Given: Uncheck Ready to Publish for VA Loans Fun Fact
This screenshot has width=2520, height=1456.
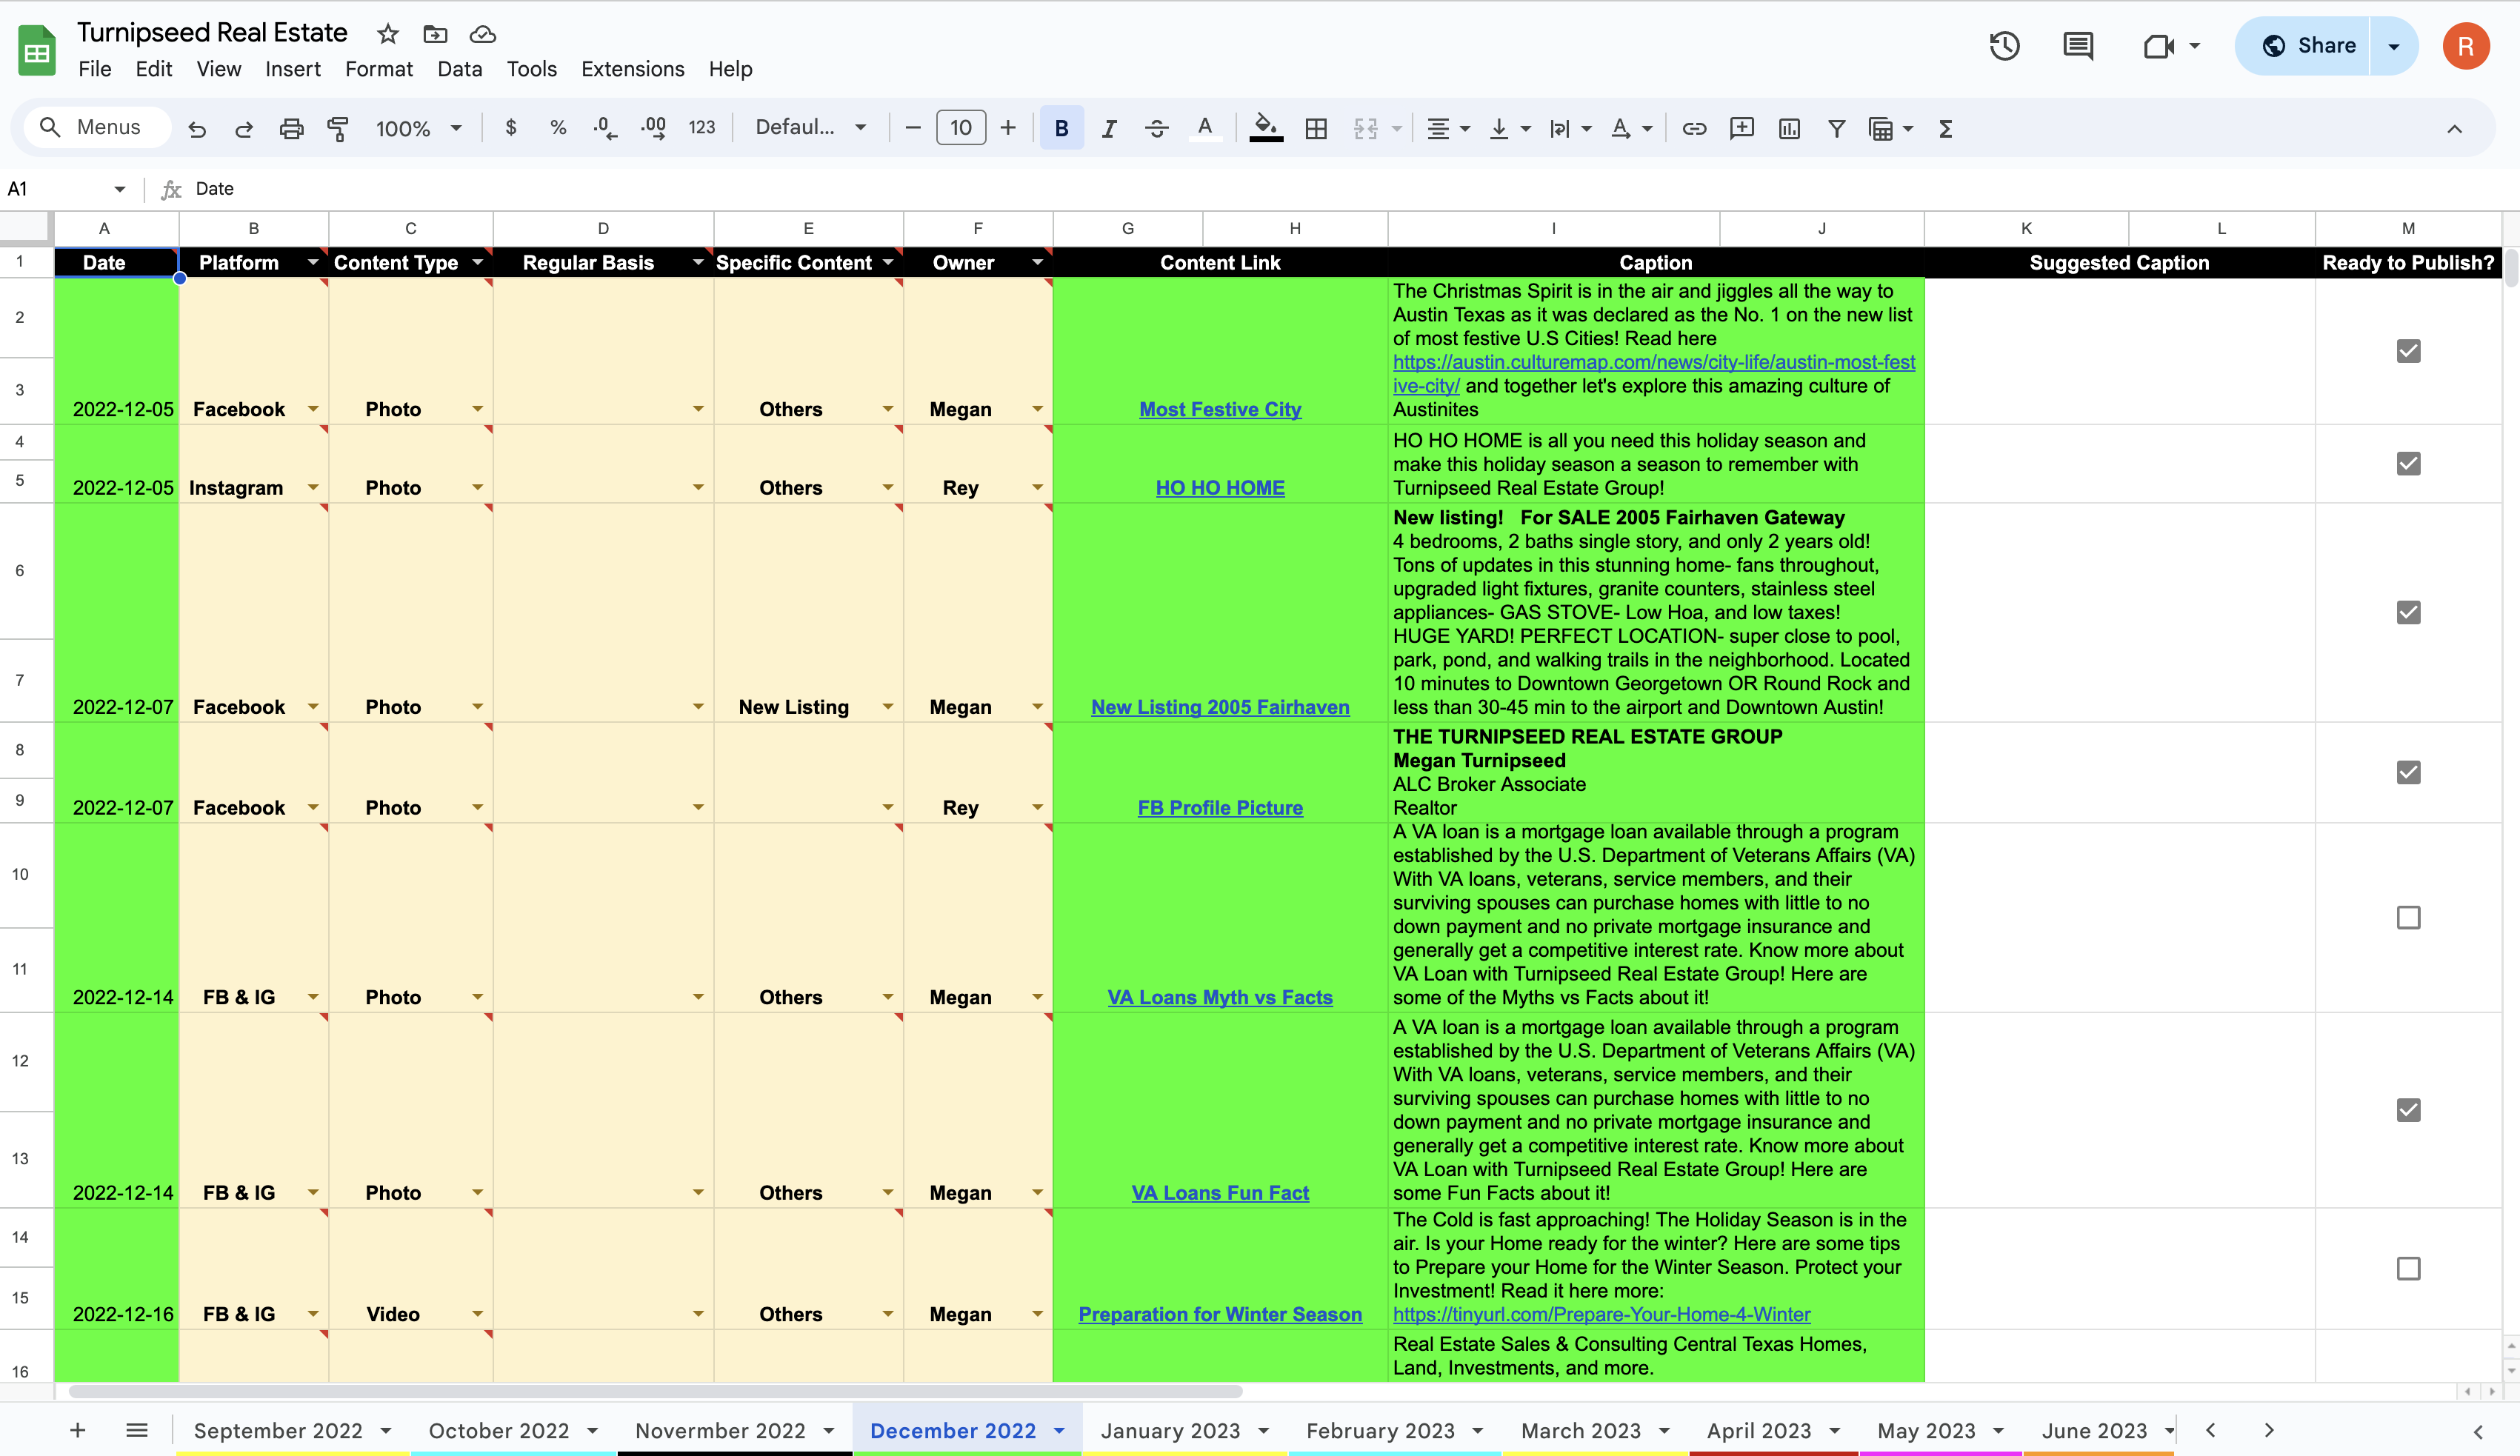Looking at the screenshot, I should [2409, 1110].
